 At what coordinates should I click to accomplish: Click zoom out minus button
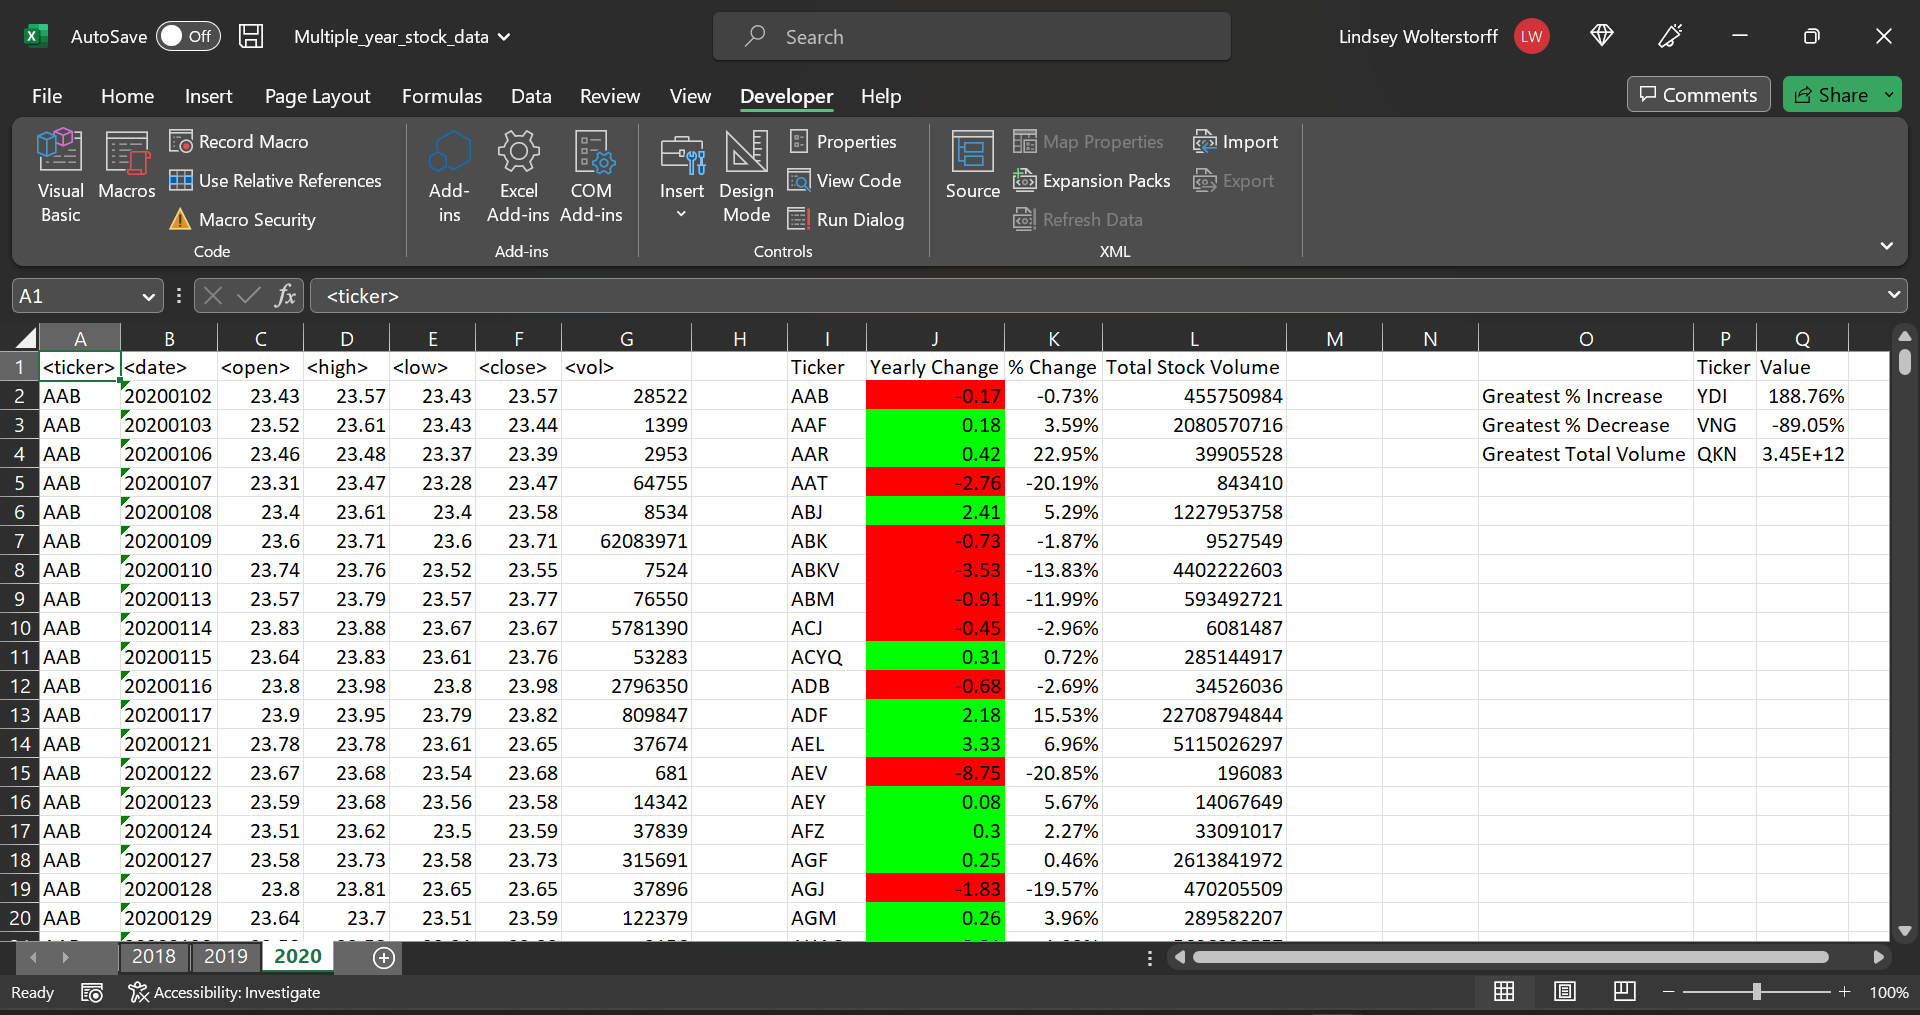(1668, 992)
